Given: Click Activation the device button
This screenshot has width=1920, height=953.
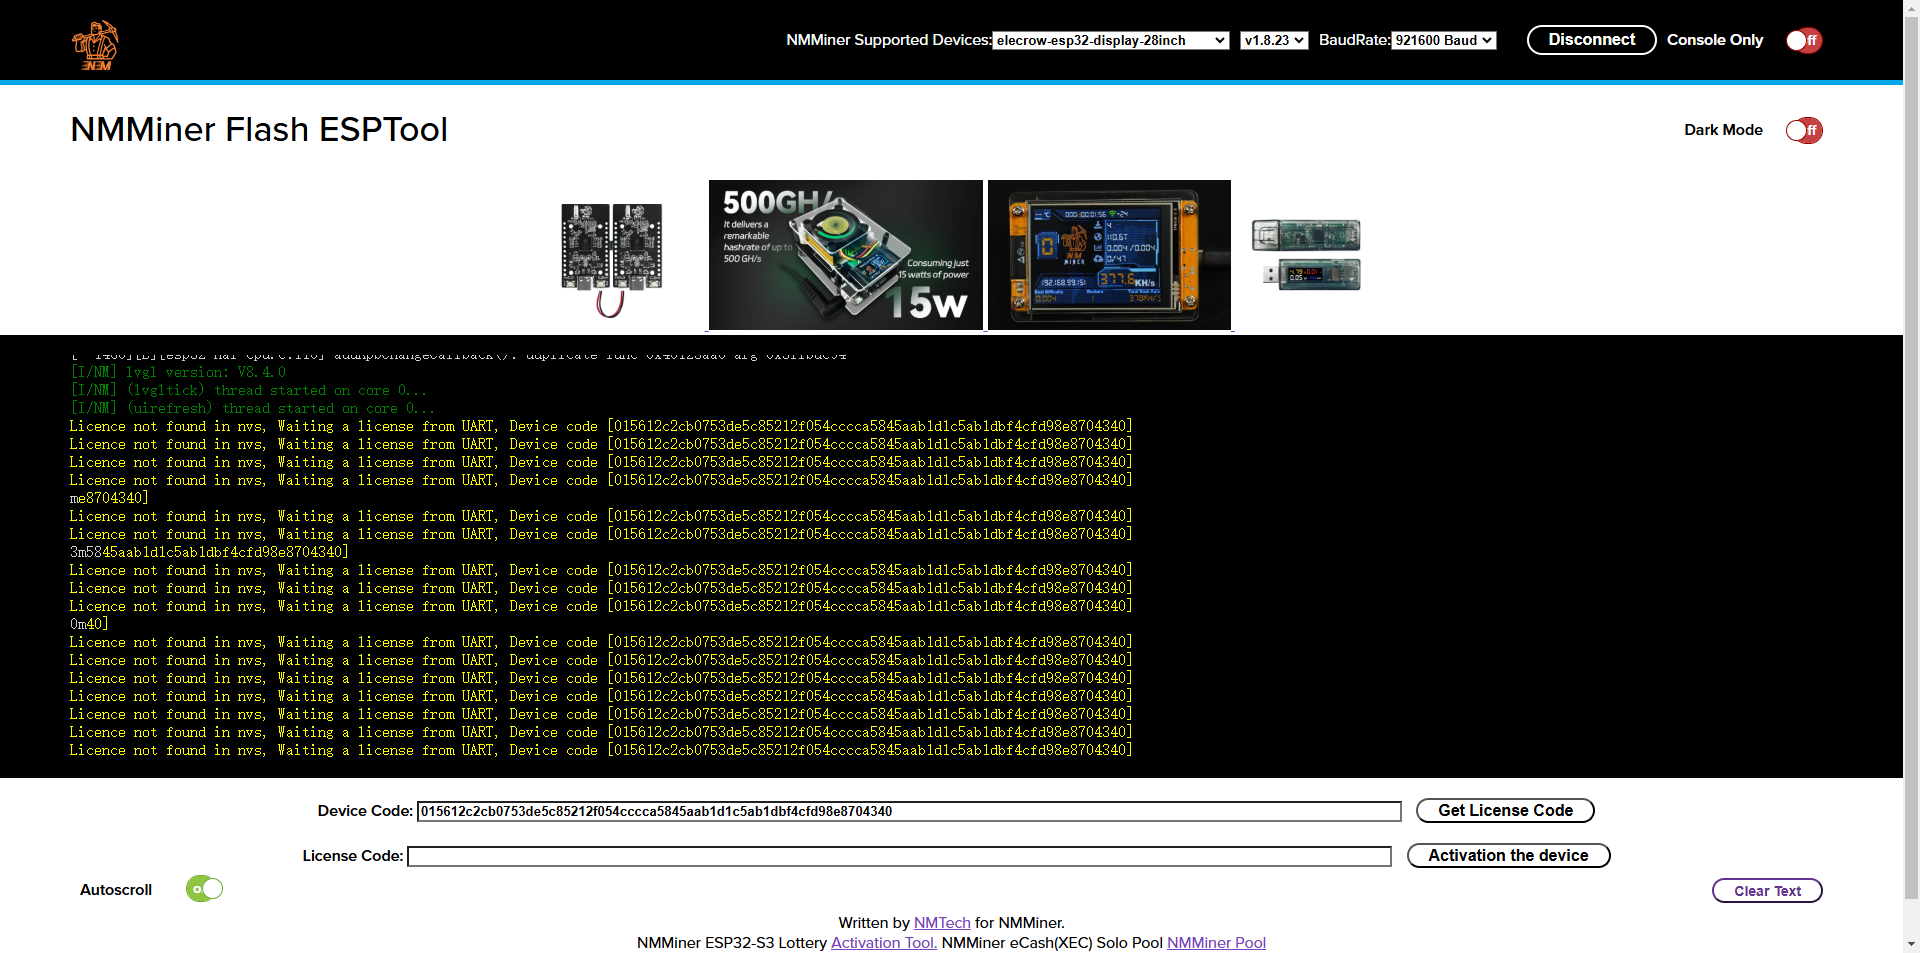Looking at the screenshot, I should click(x=1508, y=856).
